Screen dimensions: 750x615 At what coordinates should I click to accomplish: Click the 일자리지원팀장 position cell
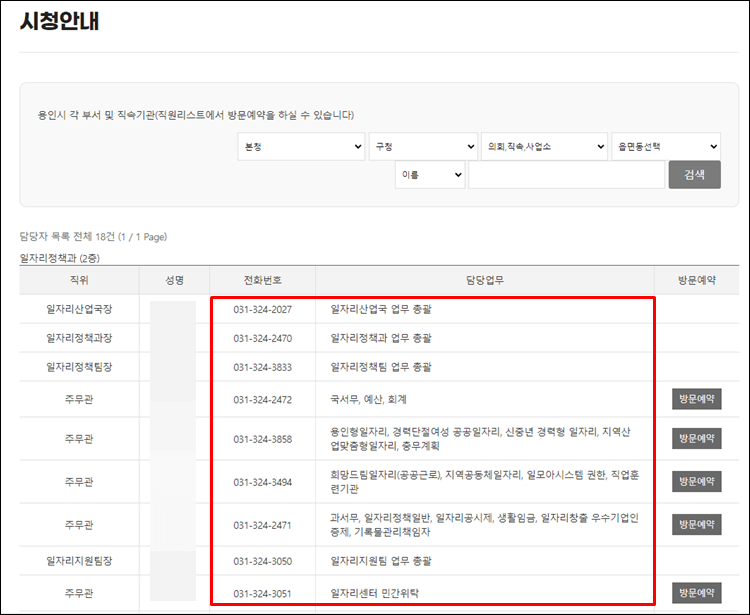pos(79,560)
